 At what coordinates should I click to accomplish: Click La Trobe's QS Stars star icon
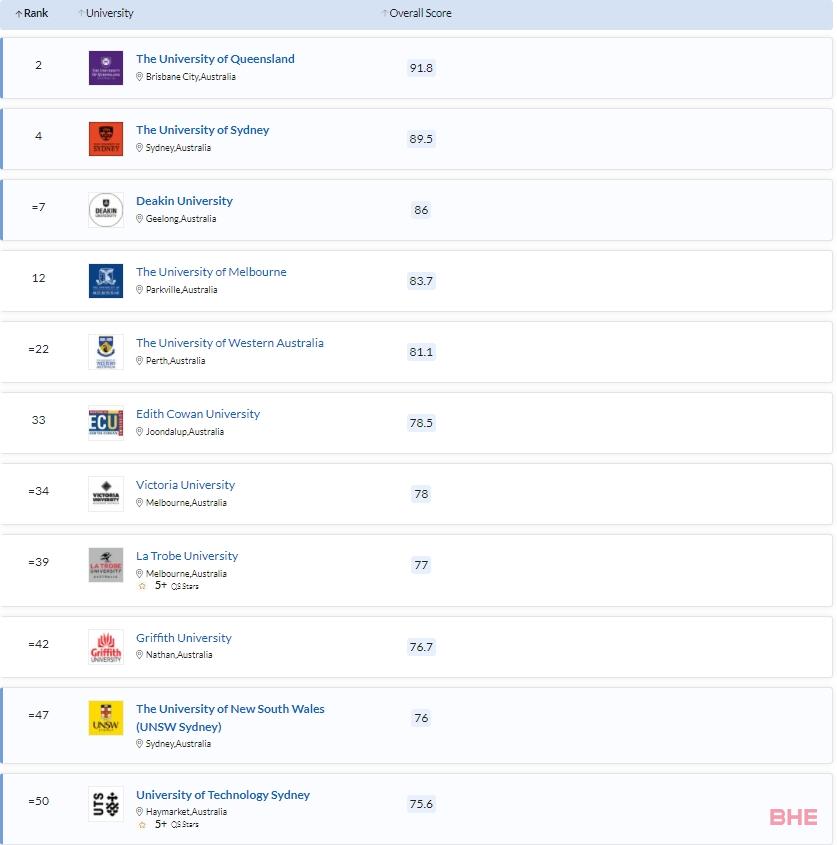[142, 586]
